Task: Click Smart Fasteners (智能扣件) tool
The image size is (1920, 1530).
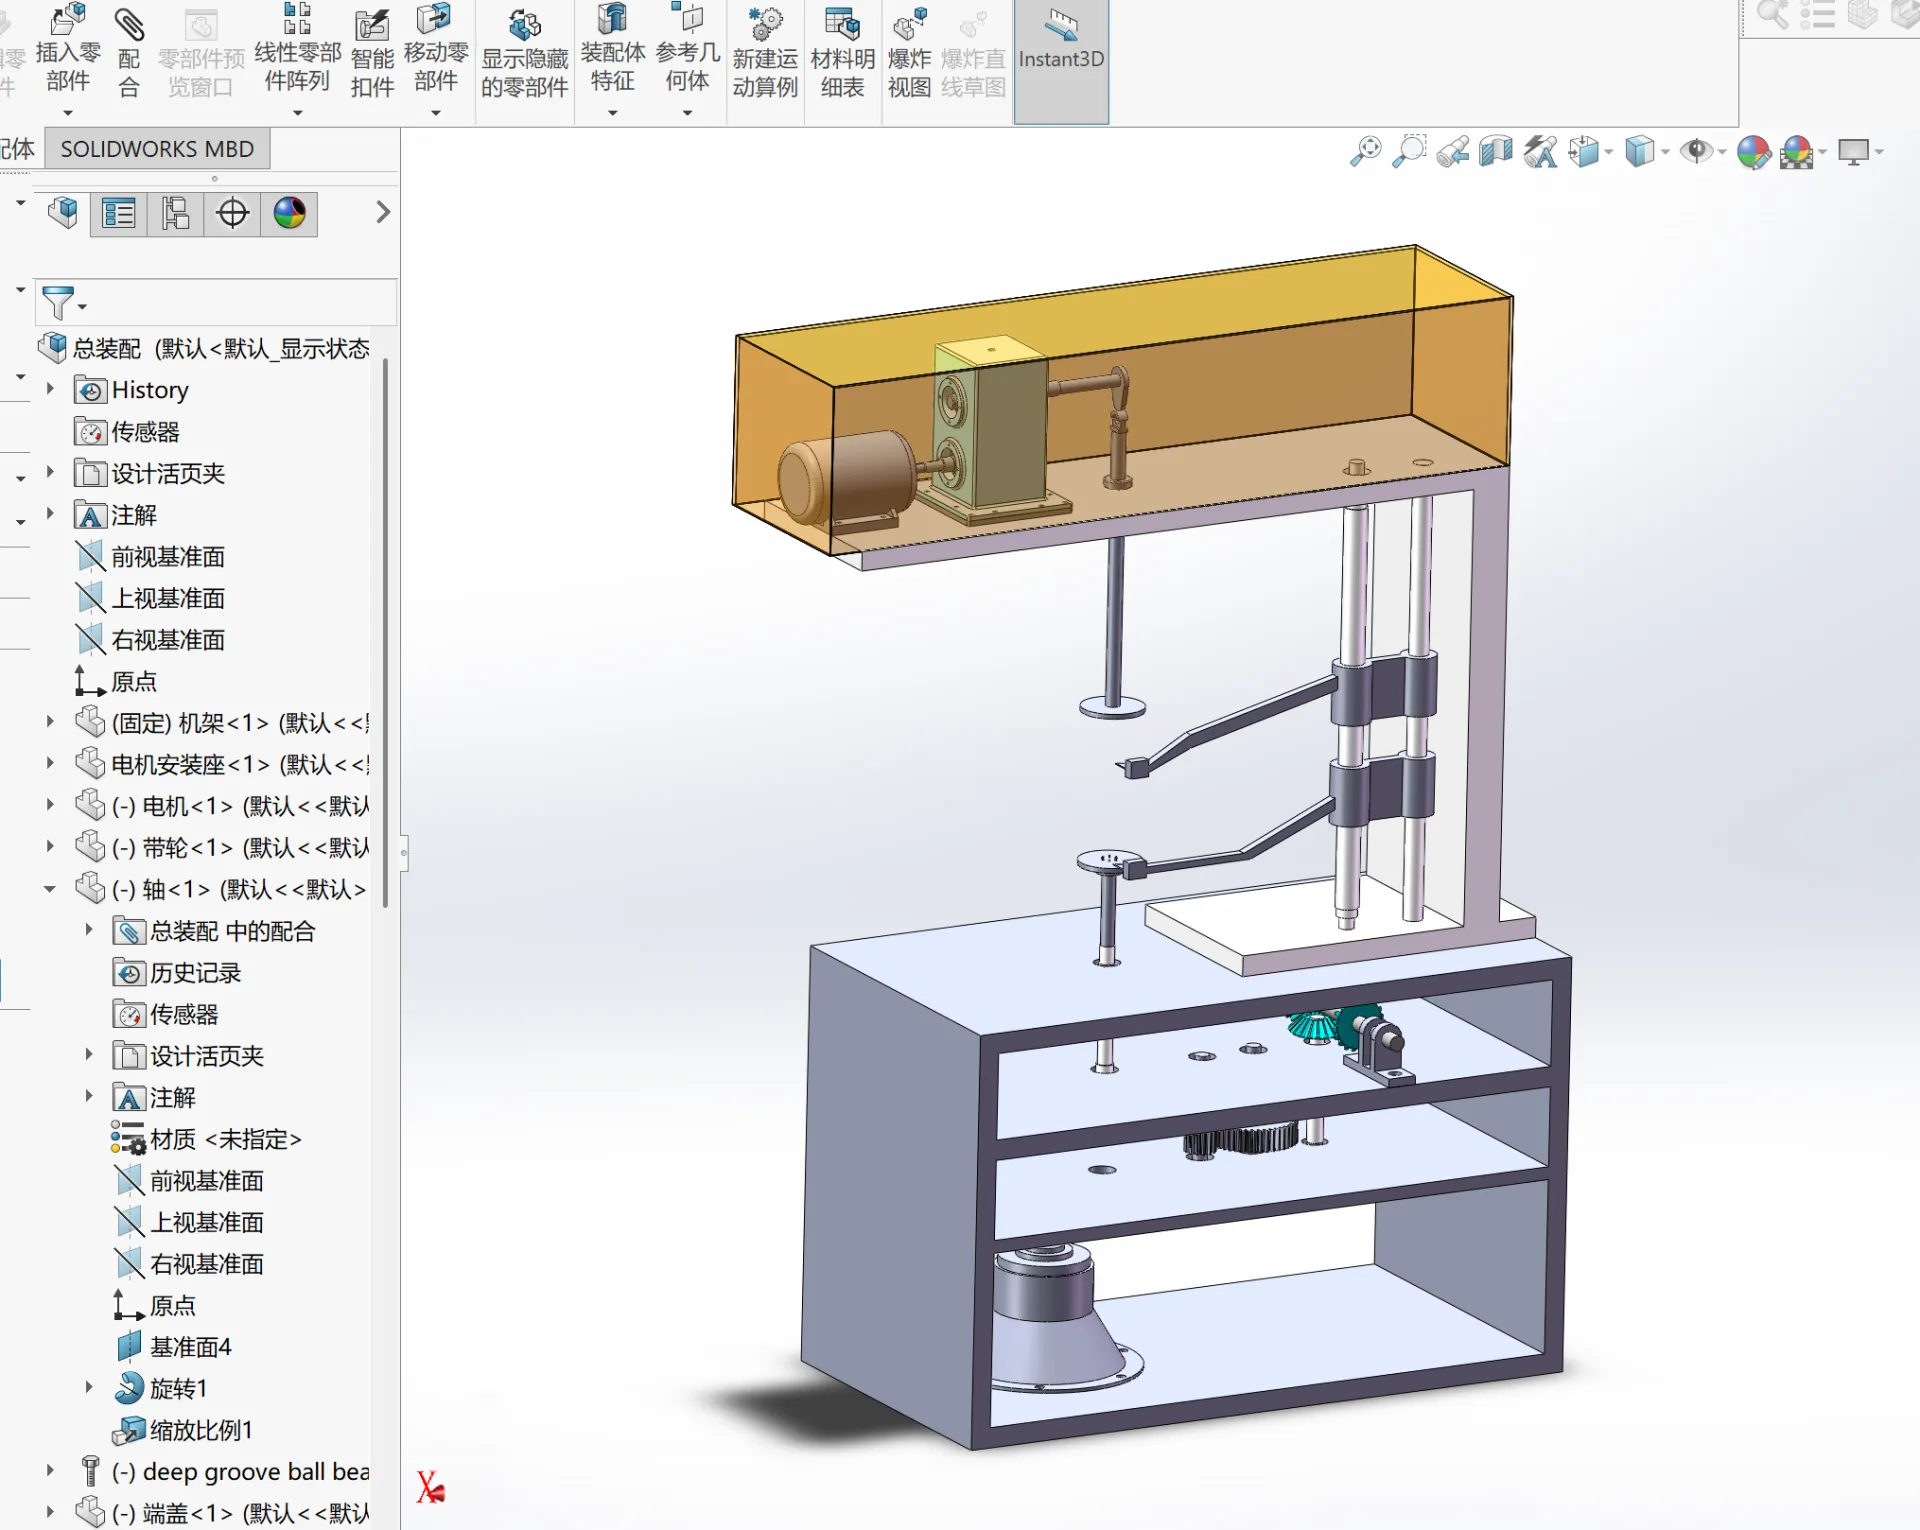Action: coord(372,55)
